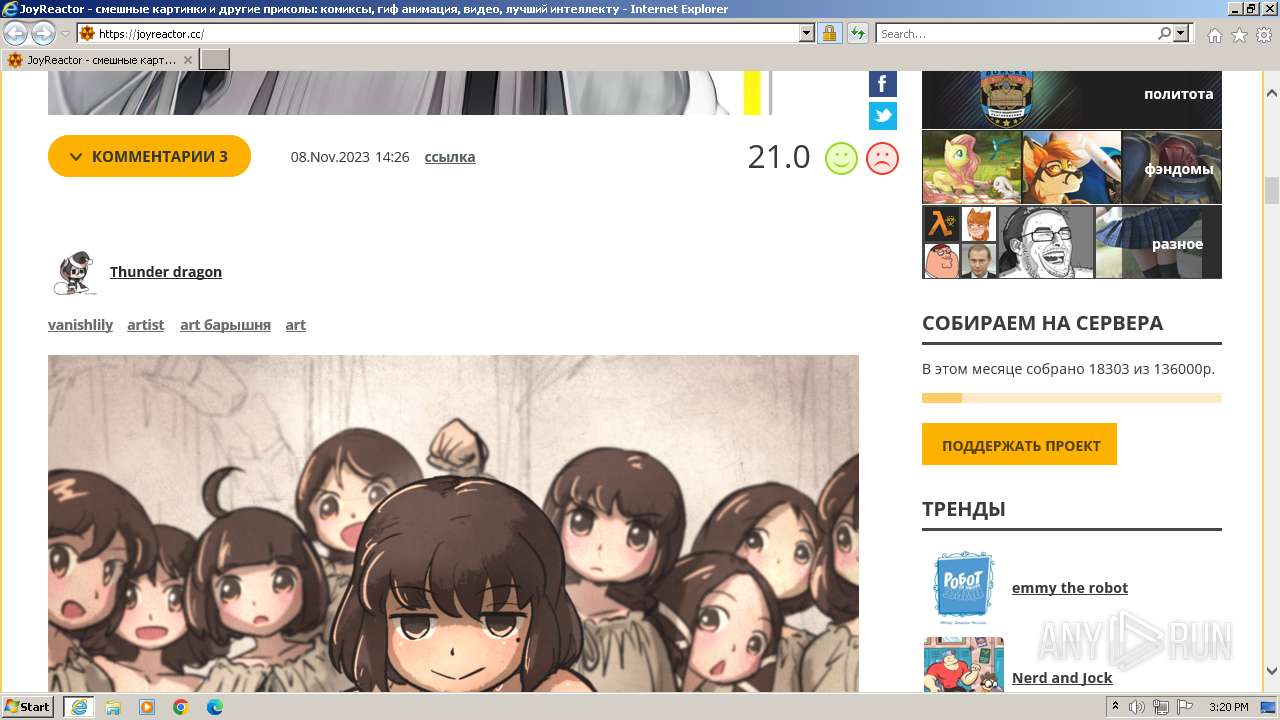Click the emmy the robot trend thumbnail
The image size is (1280, 720).
(x=963, y=588)
